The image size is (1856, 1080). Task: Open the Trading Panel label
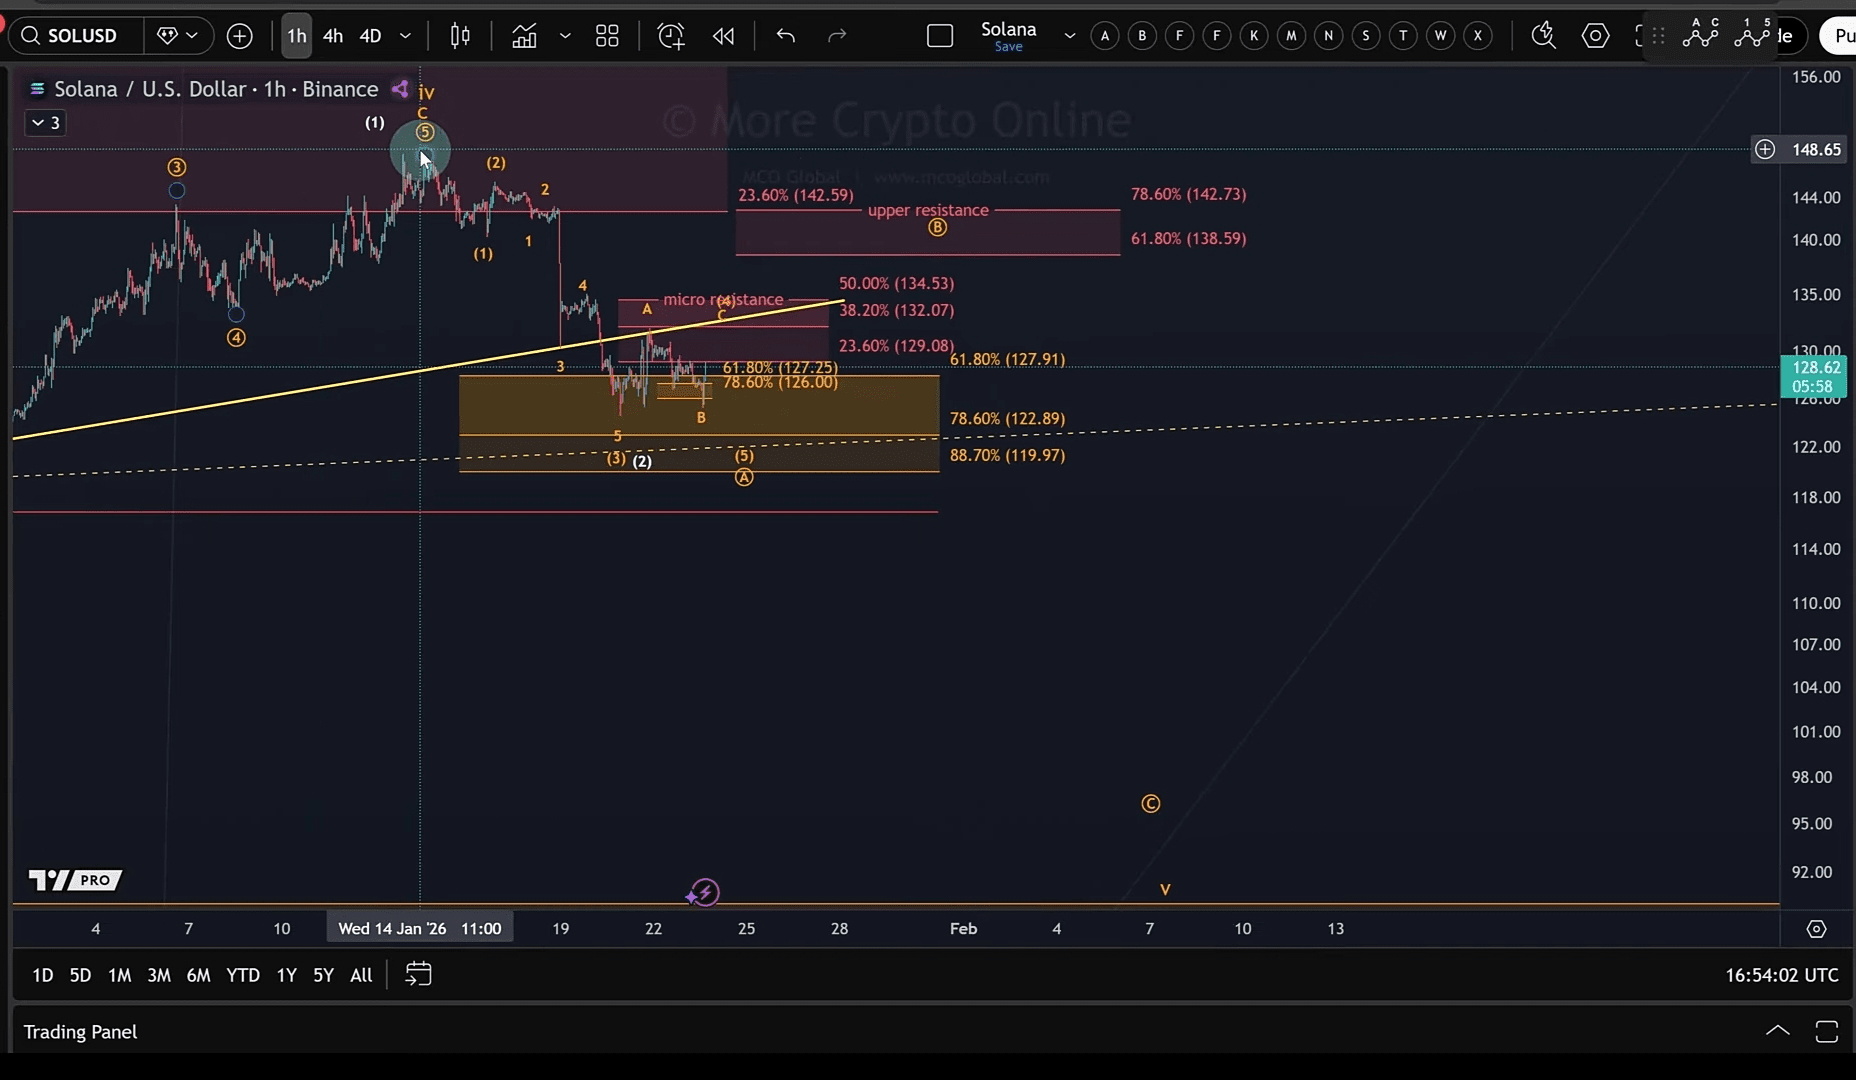(80, 1032)
